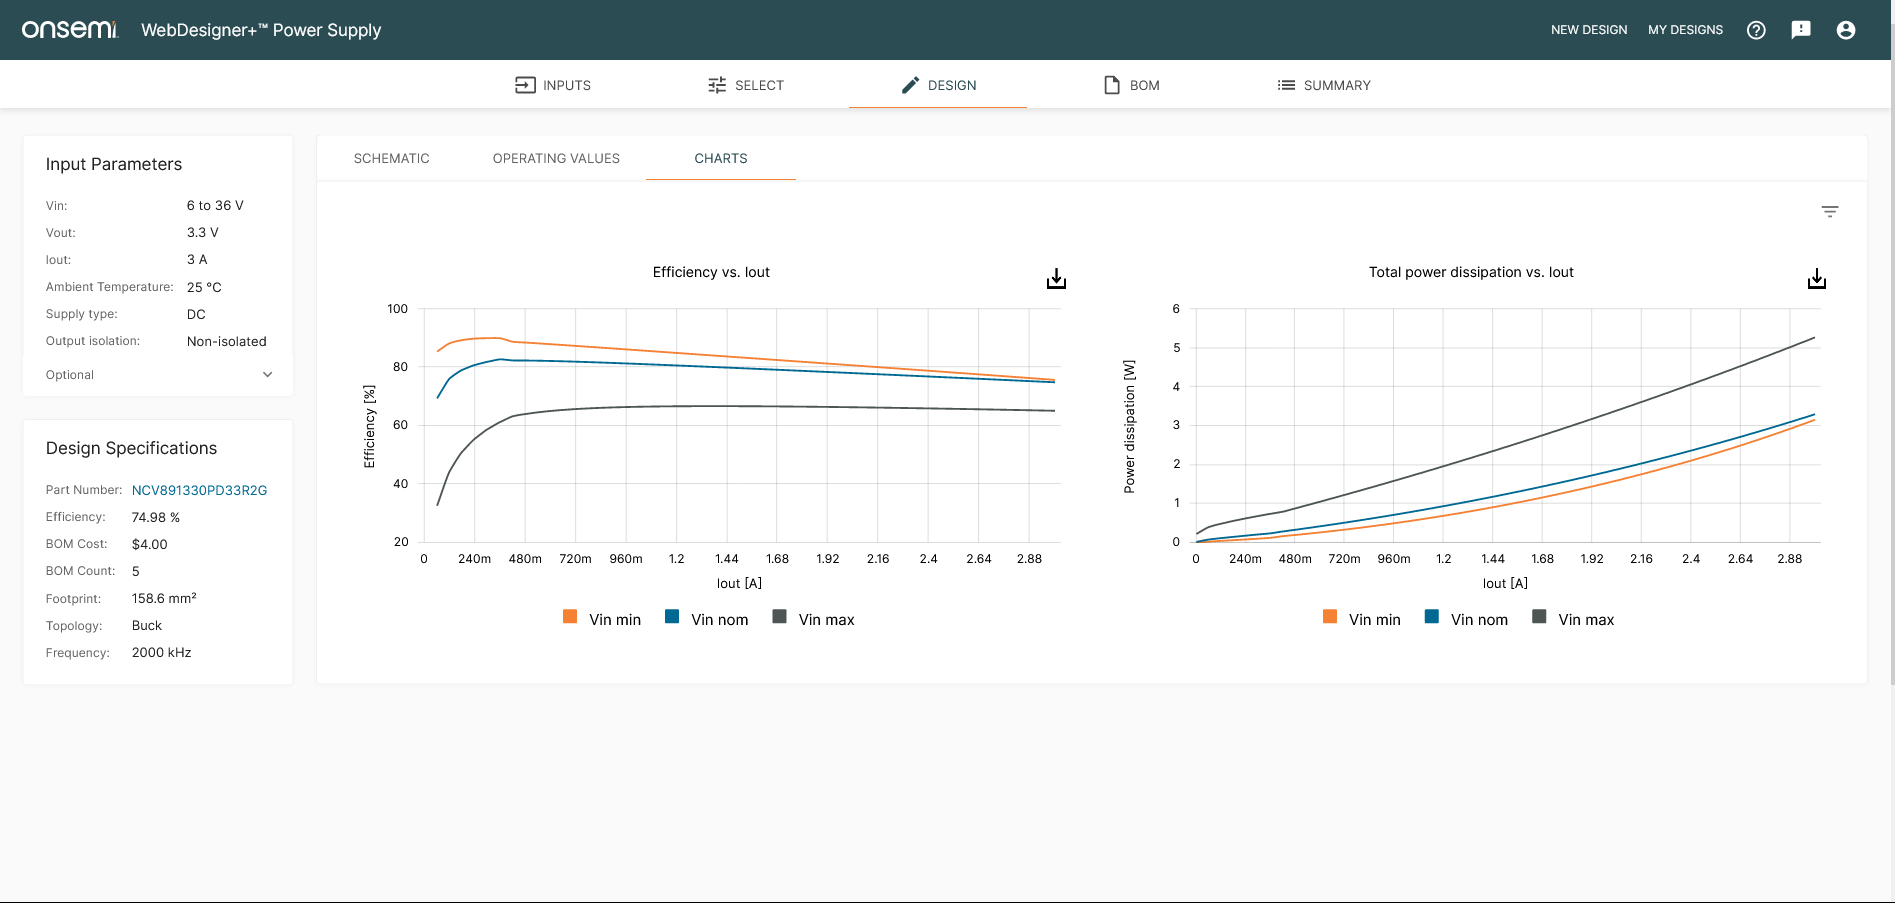1895x904 pixels.
Task: Click the New Design button
Action: 1588,30
